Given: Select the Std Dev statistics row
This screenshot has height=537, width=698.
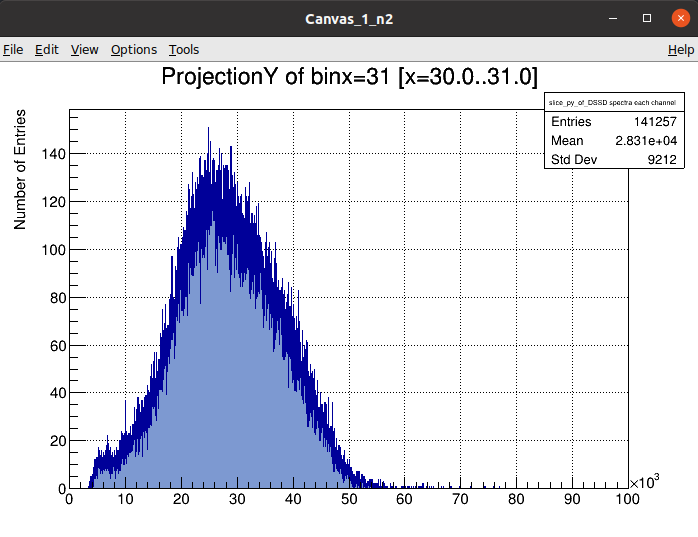Looking at the screenshot, I should [612, 160].
